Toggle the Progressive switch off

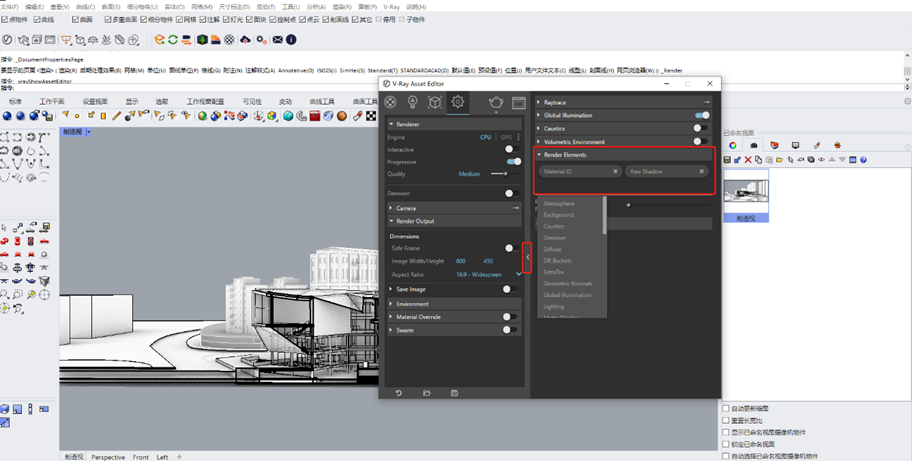coord(514,162)
